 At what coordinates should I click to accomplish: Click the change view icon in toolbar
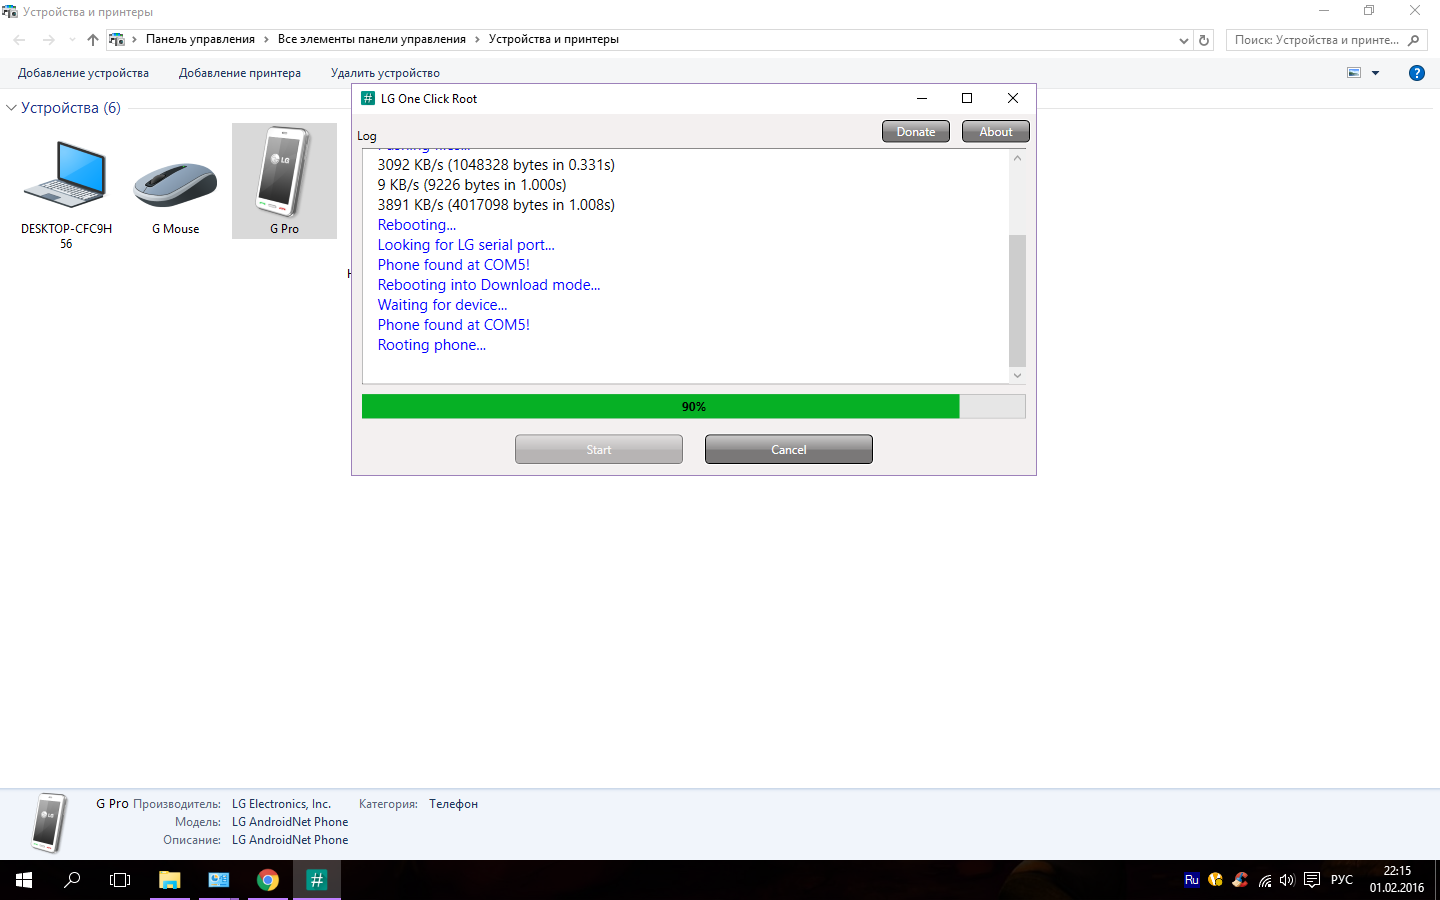[x=1354, y=73]
